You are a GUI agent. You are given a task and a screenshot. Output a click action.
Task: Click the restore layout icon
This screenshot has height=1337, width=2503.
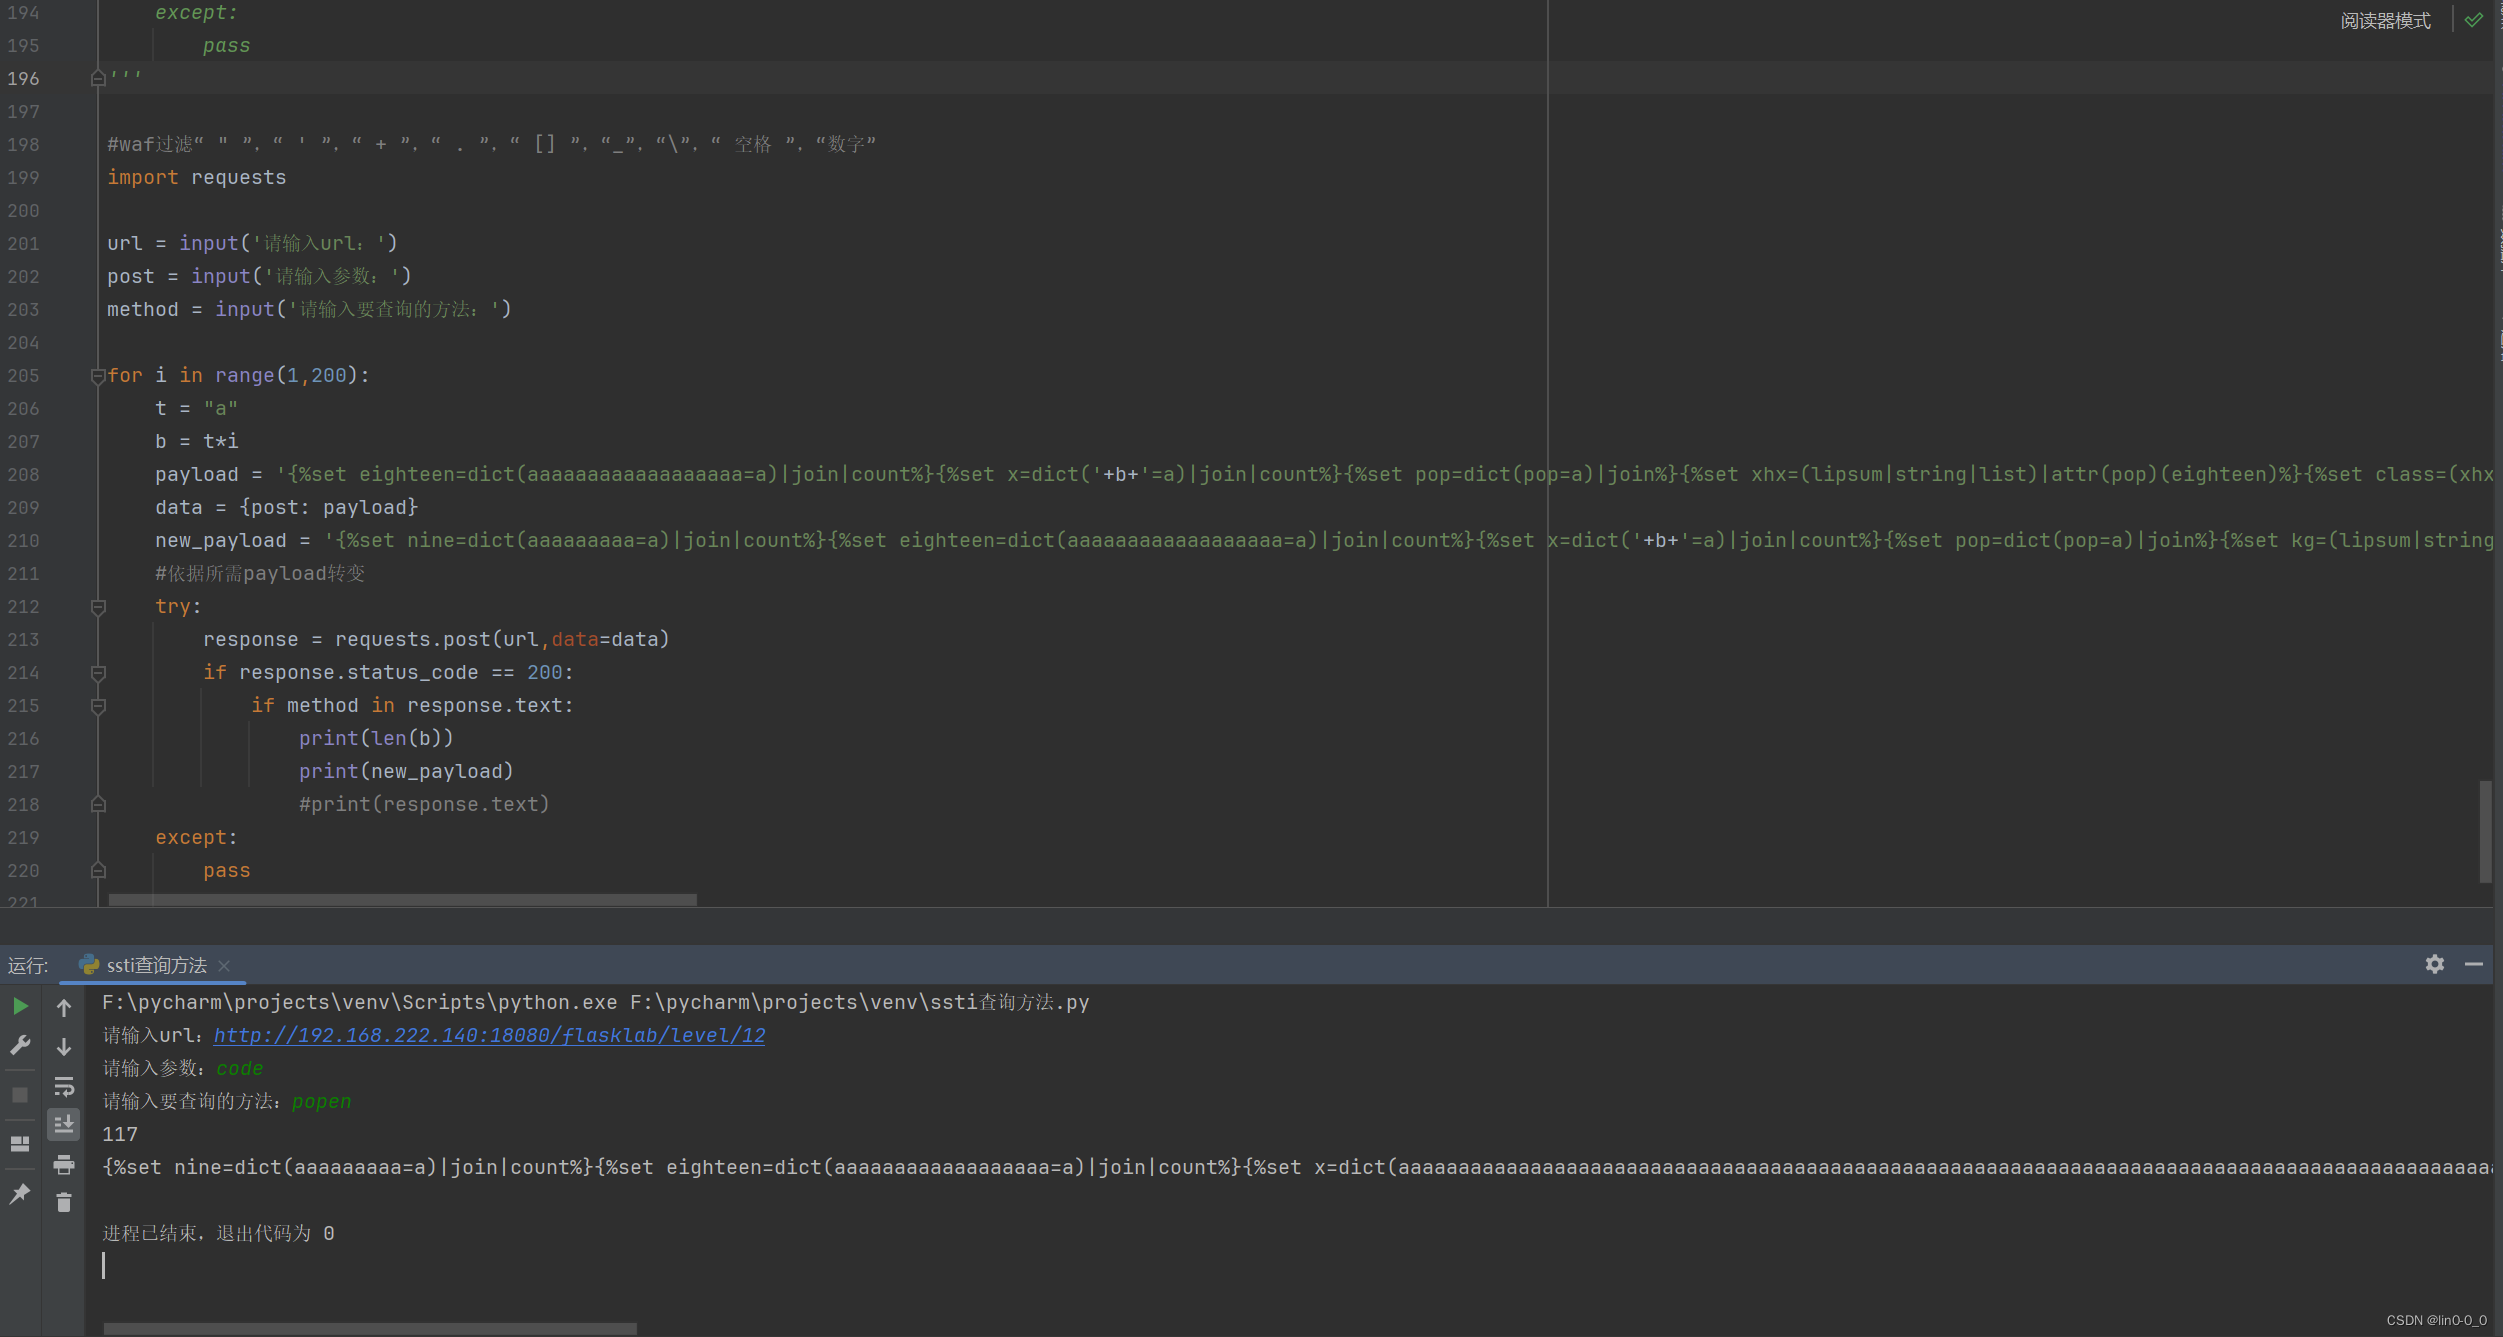(20, 1143)
